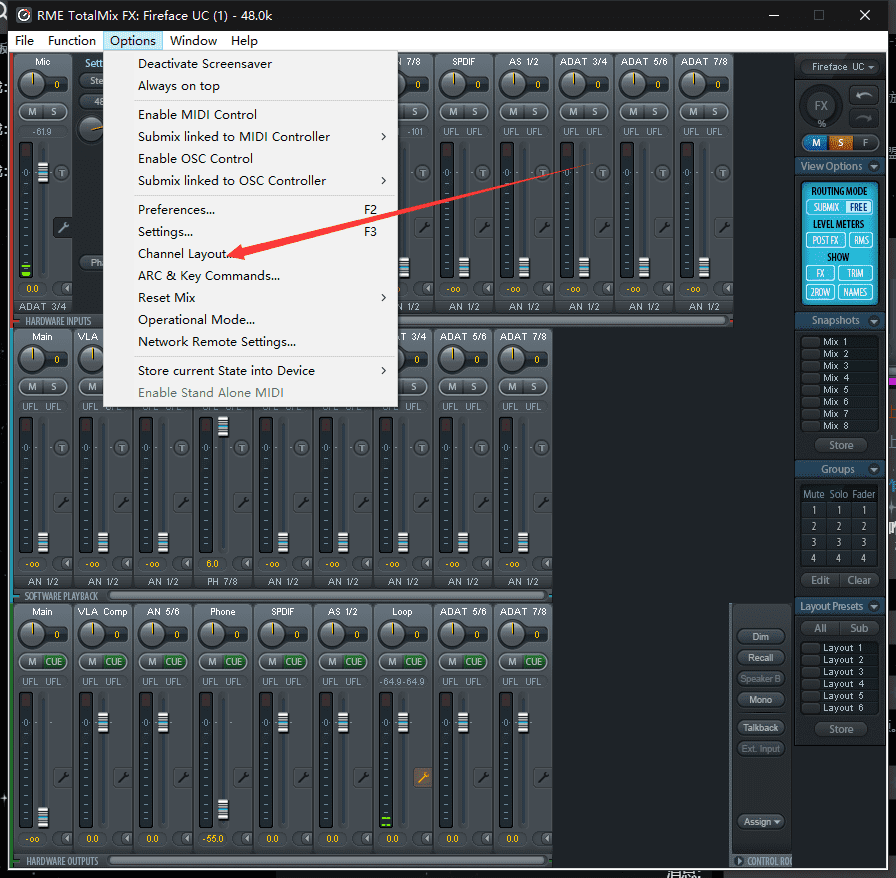Click the undo arrow in control strip
The height and width of the screenshot is (878, 896).
coord(863,95)
